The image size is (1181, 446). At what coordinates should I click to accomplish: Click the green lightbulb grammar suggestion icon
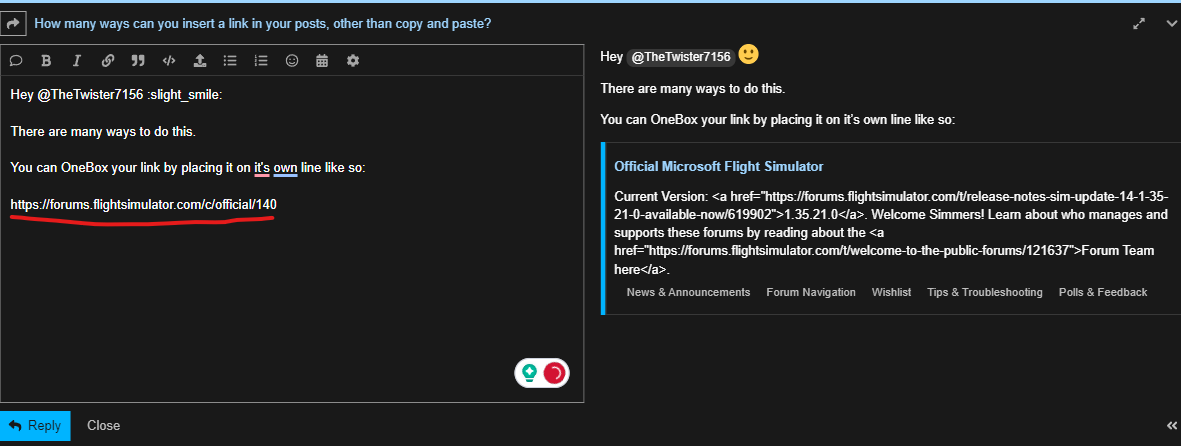point(529,373)
